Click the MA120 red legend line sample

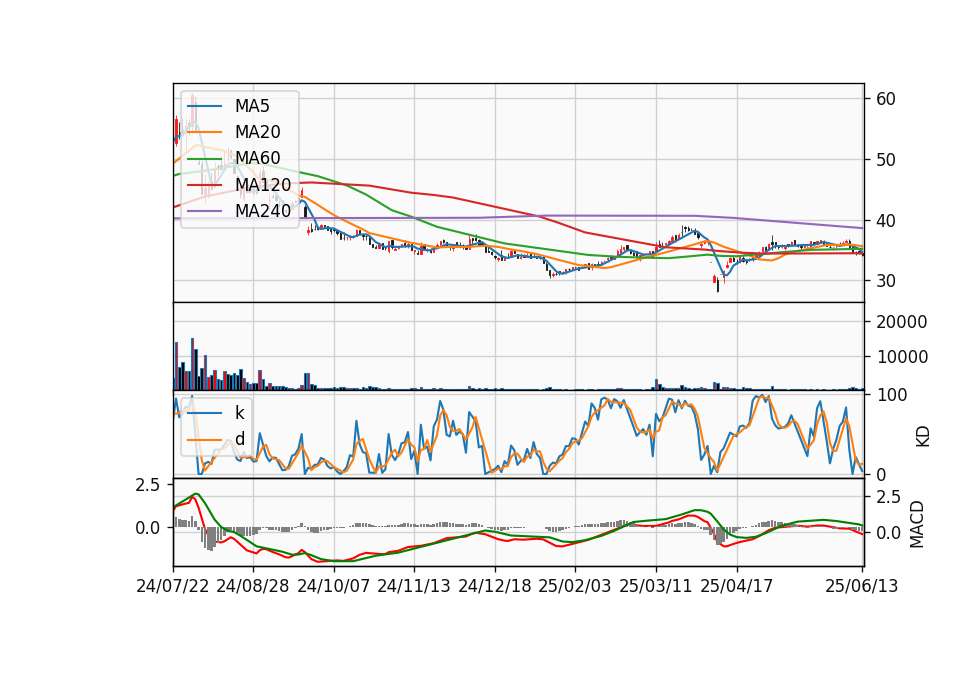click(x=204, y=185)
